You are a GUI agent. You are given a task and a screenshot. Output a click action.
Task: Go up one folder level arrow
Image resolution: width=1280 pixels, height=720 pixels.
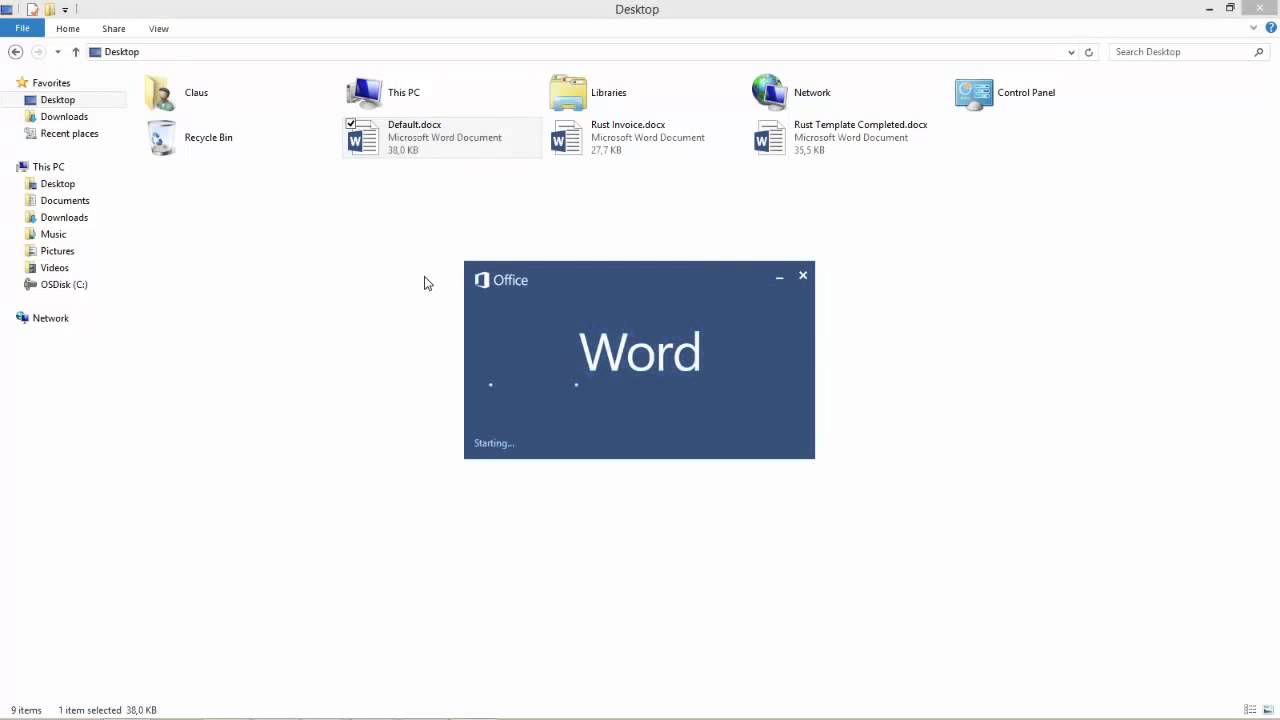coord(75,52)
